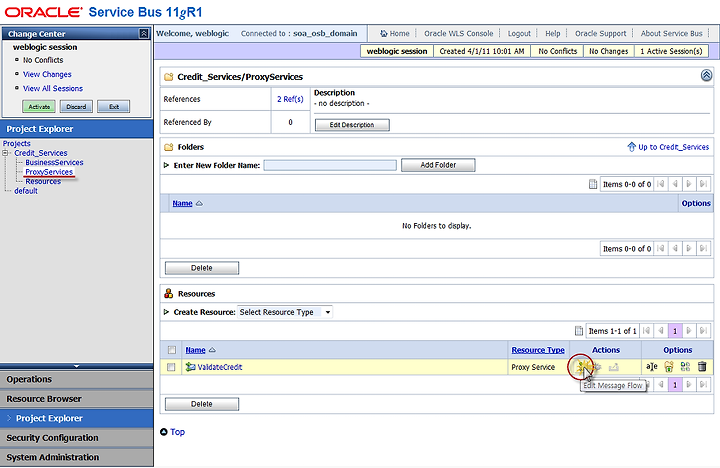The width and height of the screenshot is (720, 468).
Task: Open Security Configuration section
Action: (x=76, y=438)
